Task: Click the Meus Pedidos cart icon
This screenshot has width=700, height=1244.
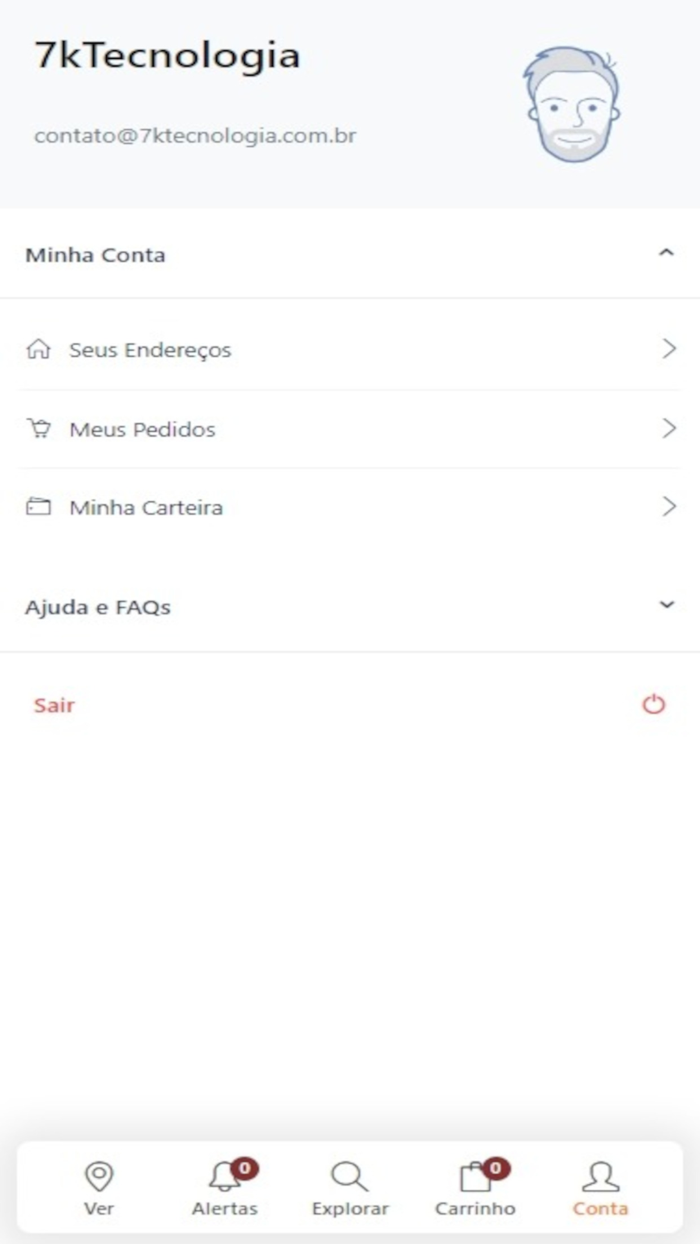Action: tap(38, 429)
